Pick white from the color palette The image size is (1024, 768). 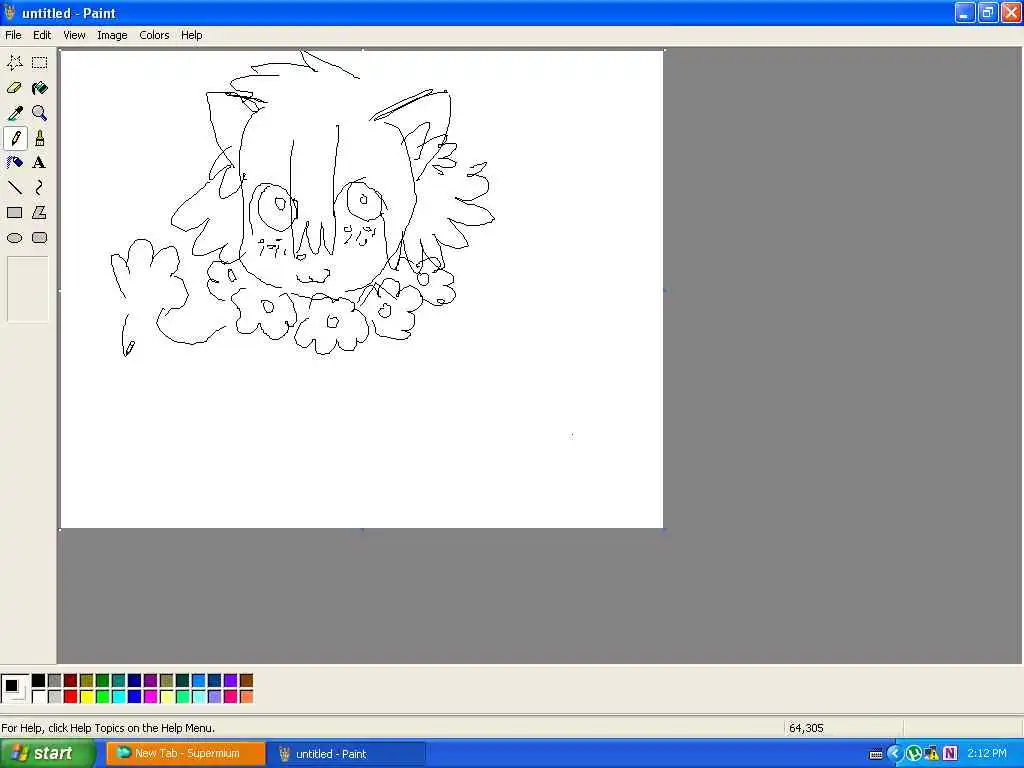(39, 697)
